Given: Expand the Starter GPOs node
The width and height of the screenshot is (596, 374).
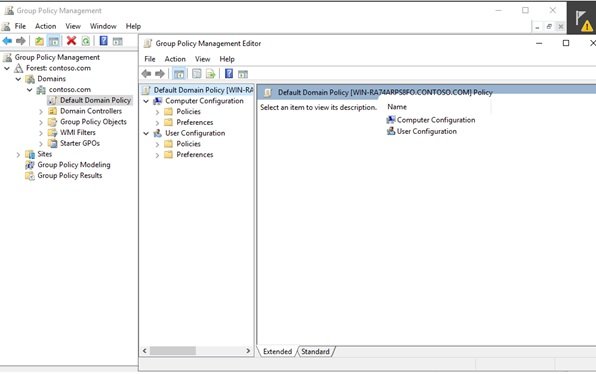Looking at the screenshot, I should coord(41,144).
